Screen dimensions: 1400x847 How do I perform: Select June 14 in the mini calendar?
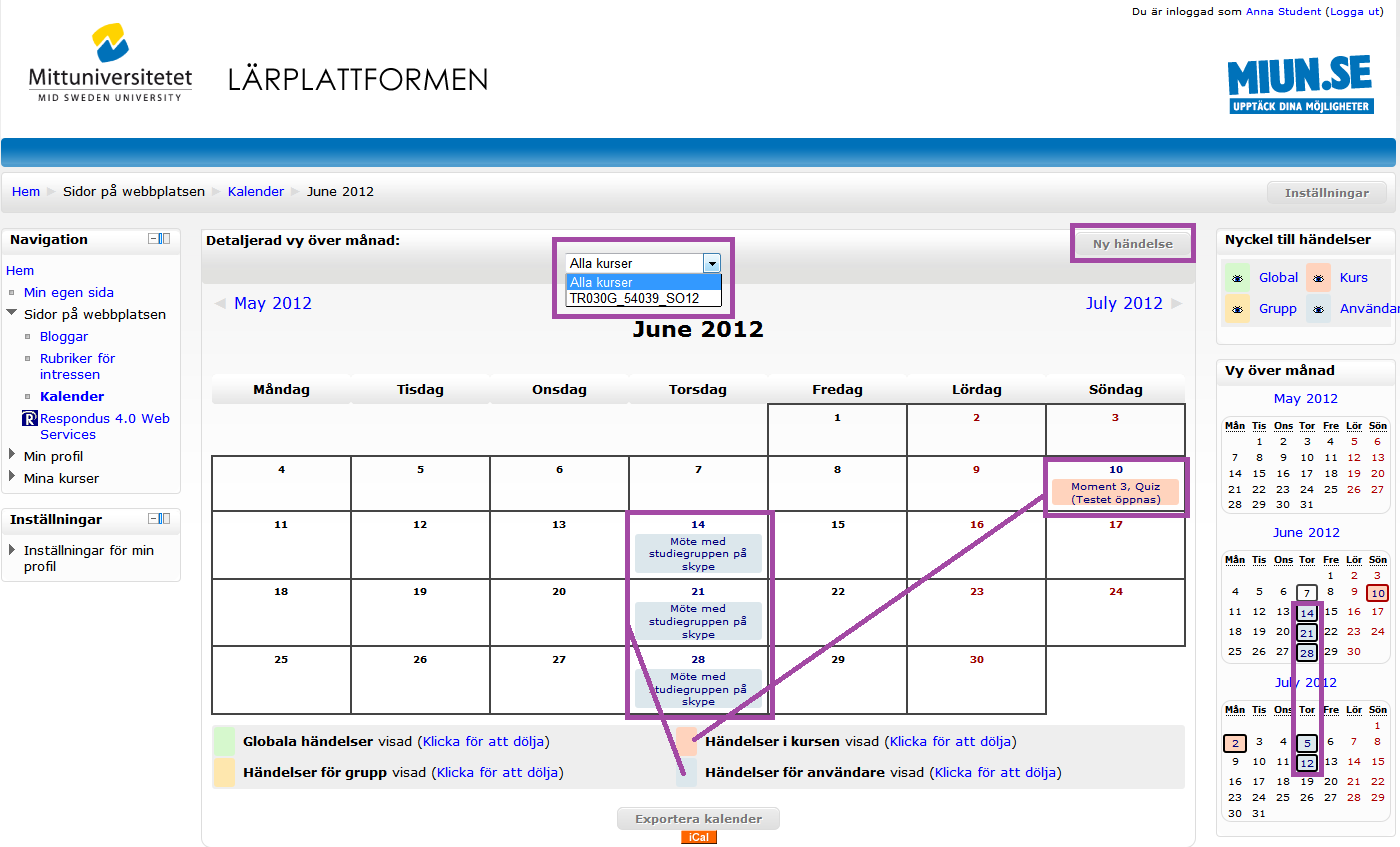(x=1307, y=613)
